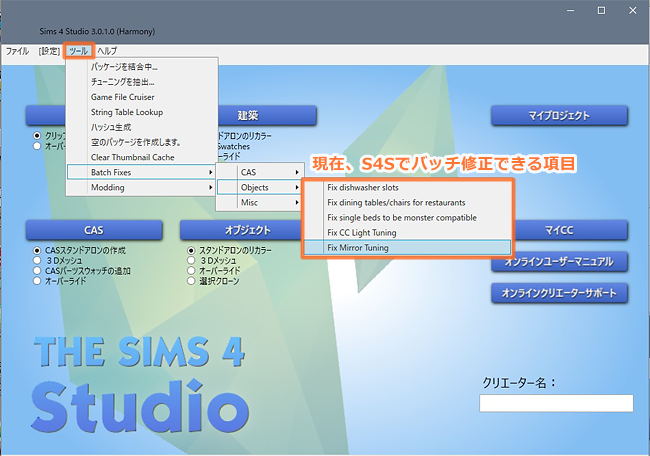Select 3Dメッシュ under オブジェクト
The image size is (650, 456).
point(191,260)
